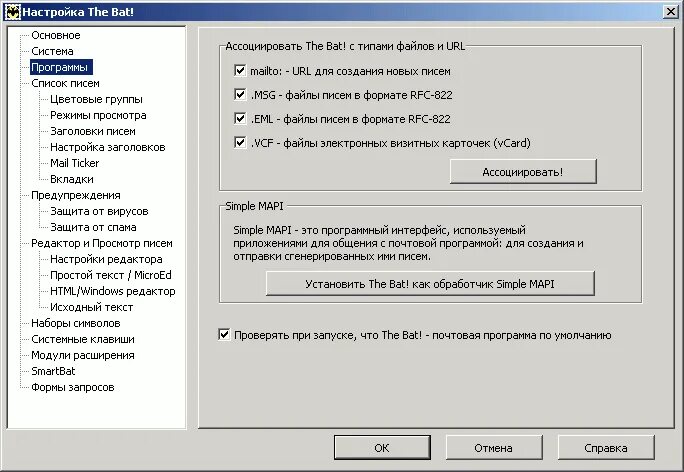Select Простой текст / MicroEd item
Image resolution: width=684 pixels, height=472 pixels.
111,275
